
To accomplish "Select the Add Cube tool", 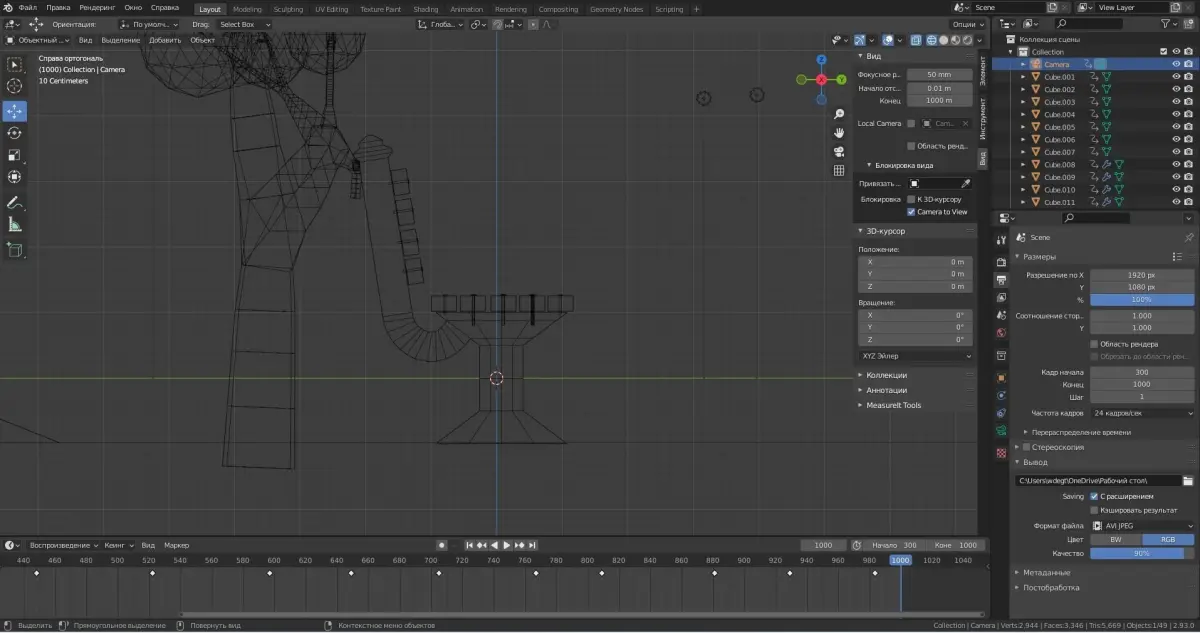I will point(15,250).
